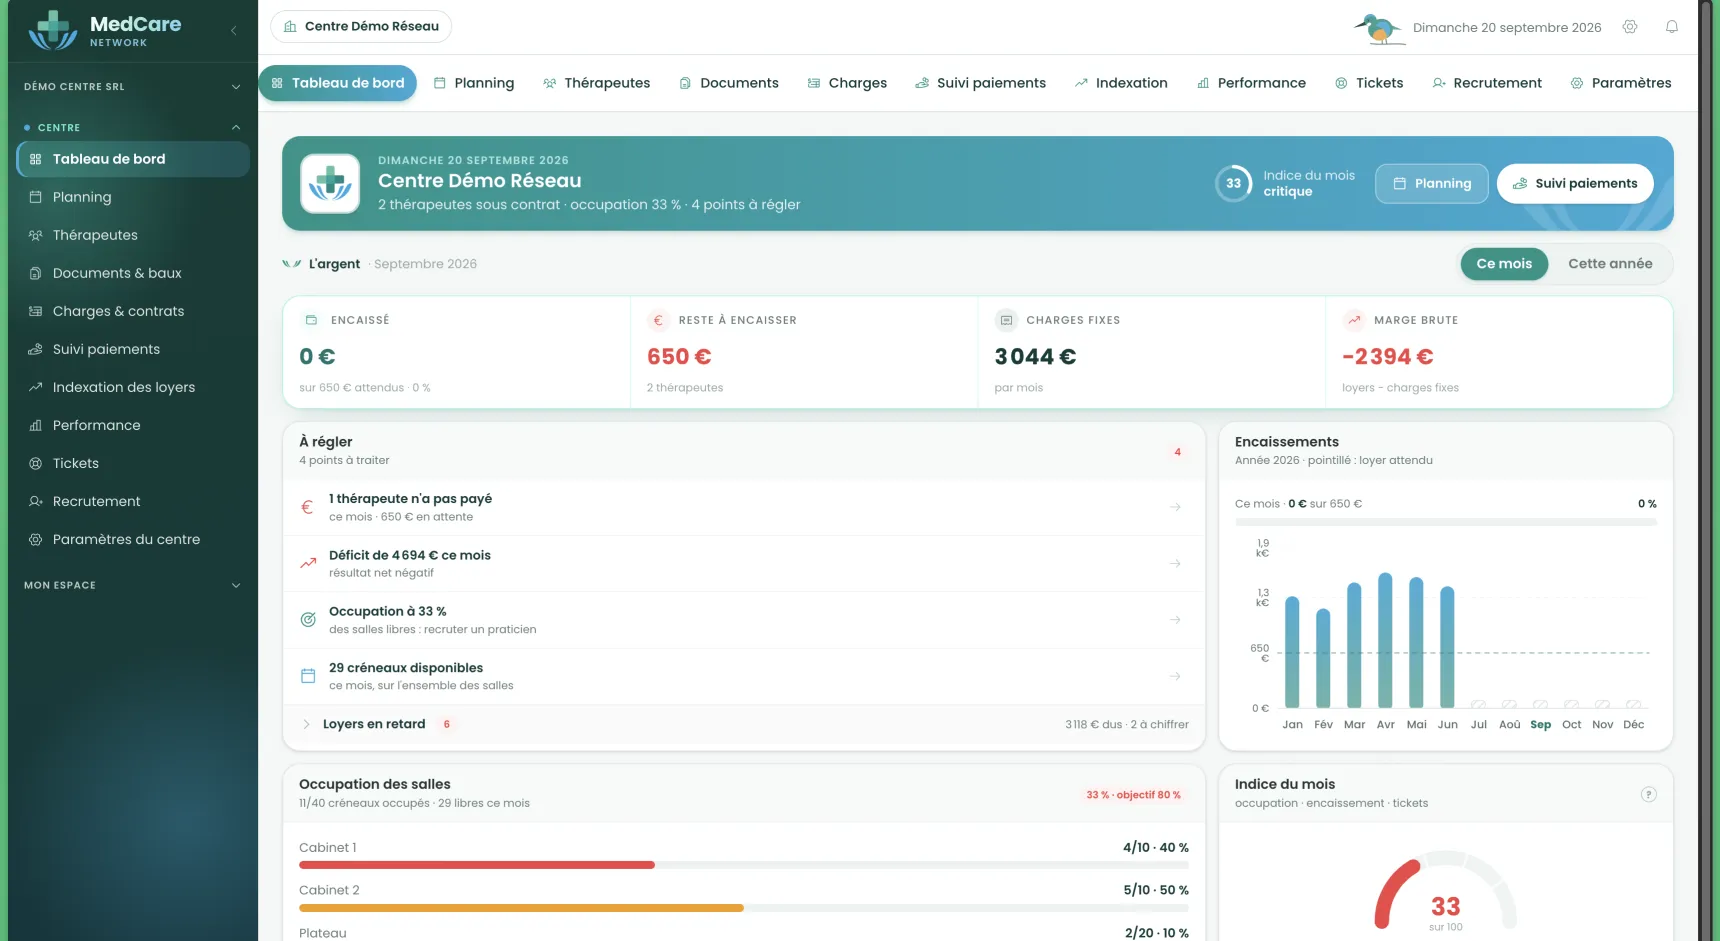1720x941 pixels.
Task: Click the 33 critical index ring in banner
Action: tap(1233, 183)
